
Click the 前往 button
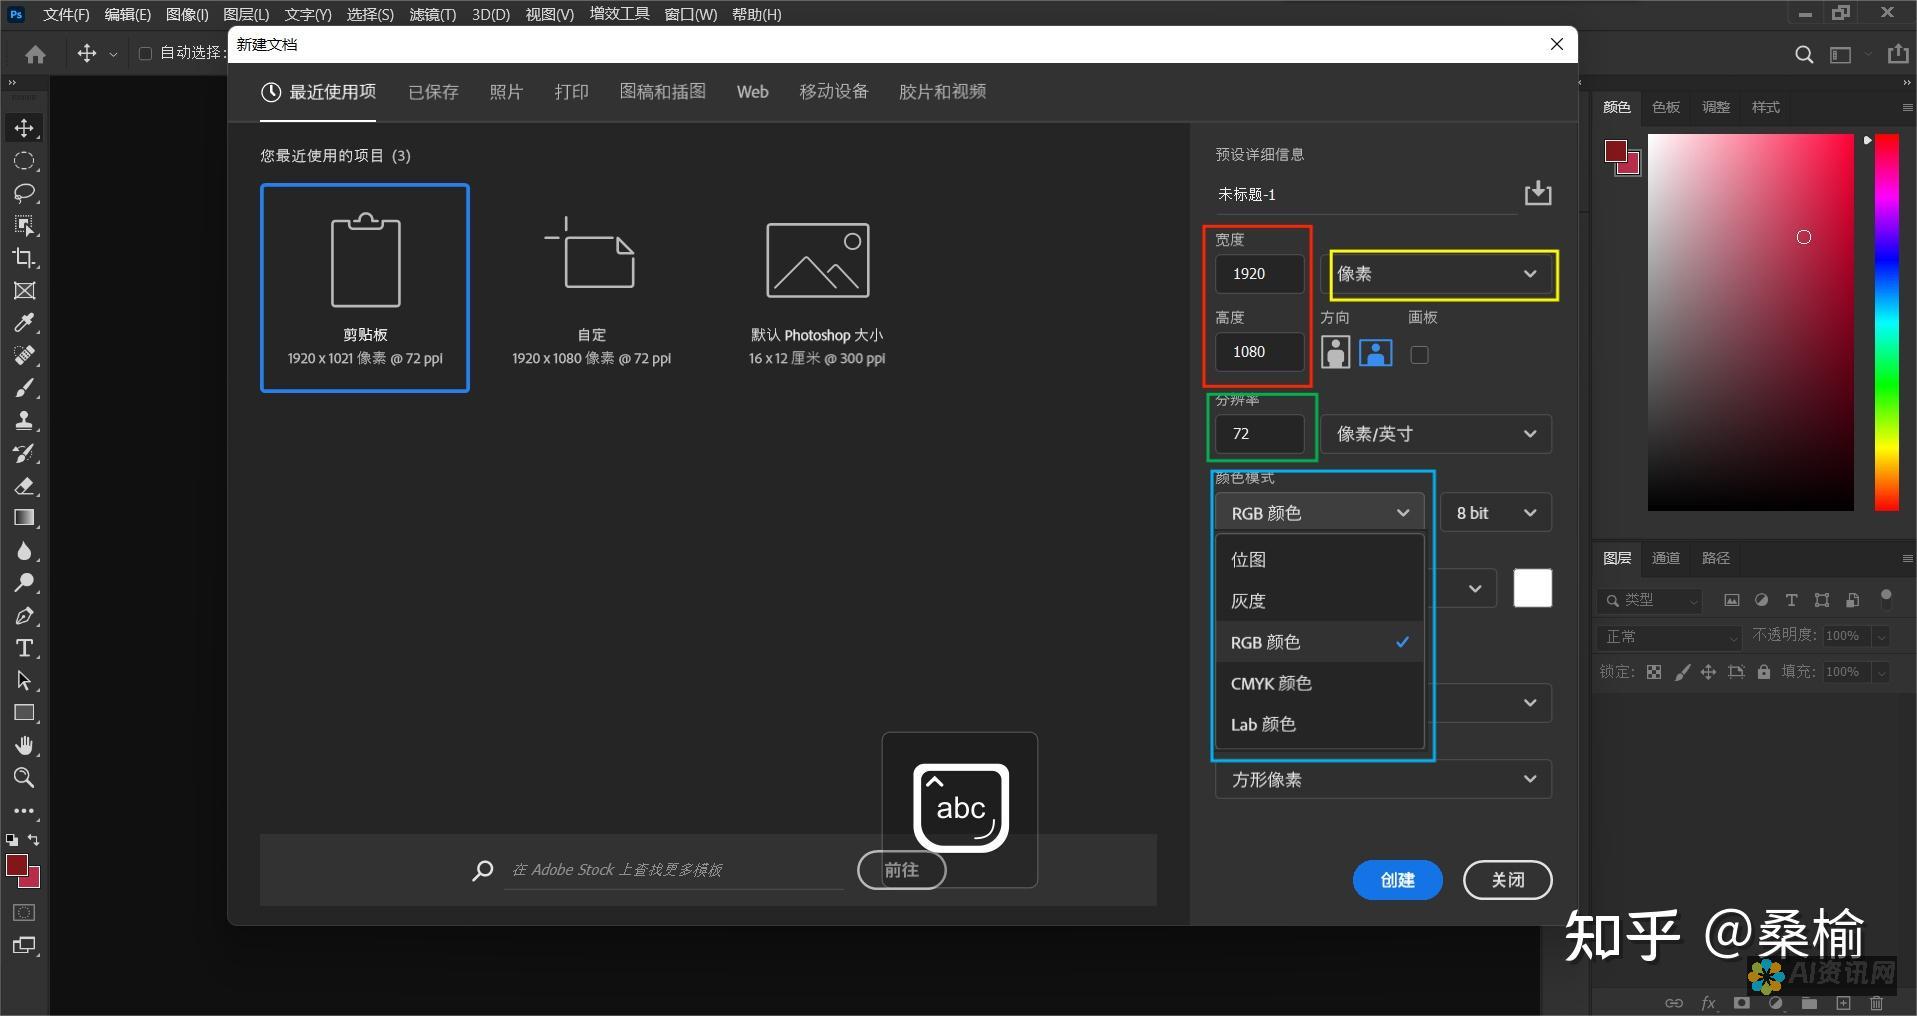pos(901,870)
